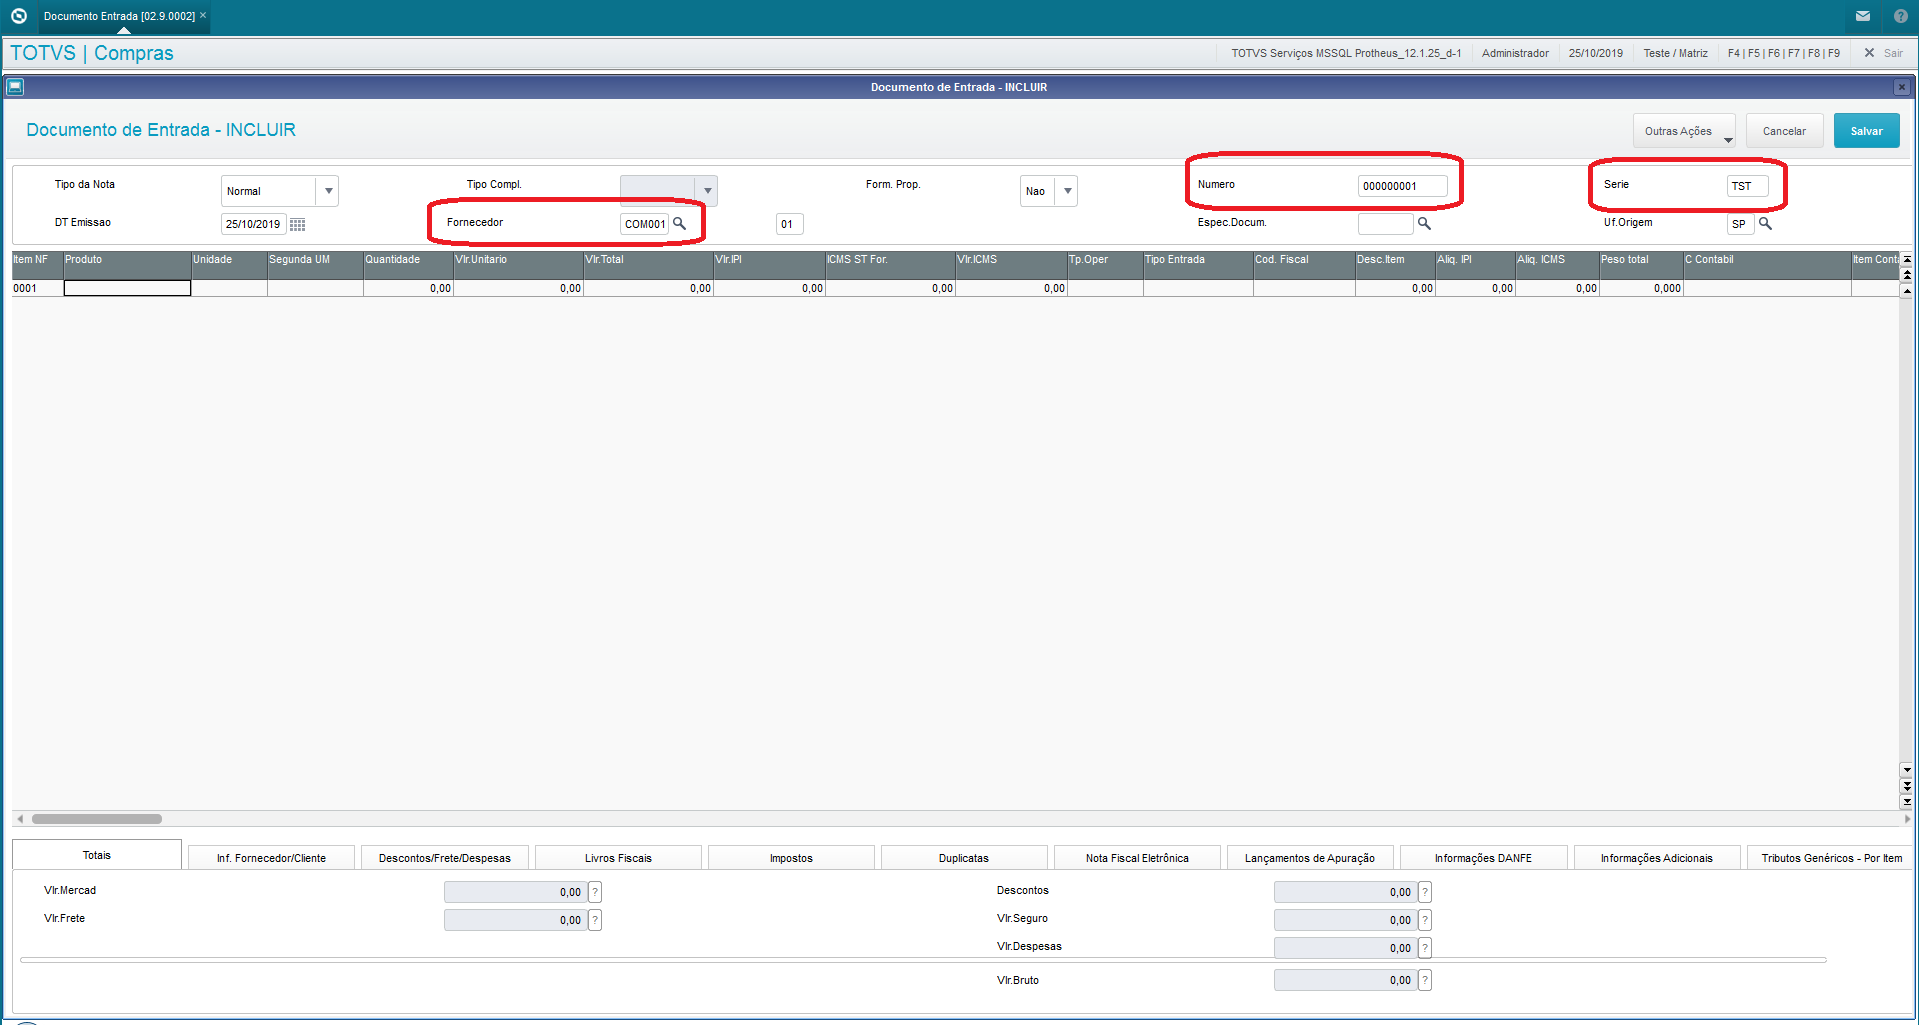Click help icon next to Vlr.Frete
1919x1025 pixels.
pos(595,920)
